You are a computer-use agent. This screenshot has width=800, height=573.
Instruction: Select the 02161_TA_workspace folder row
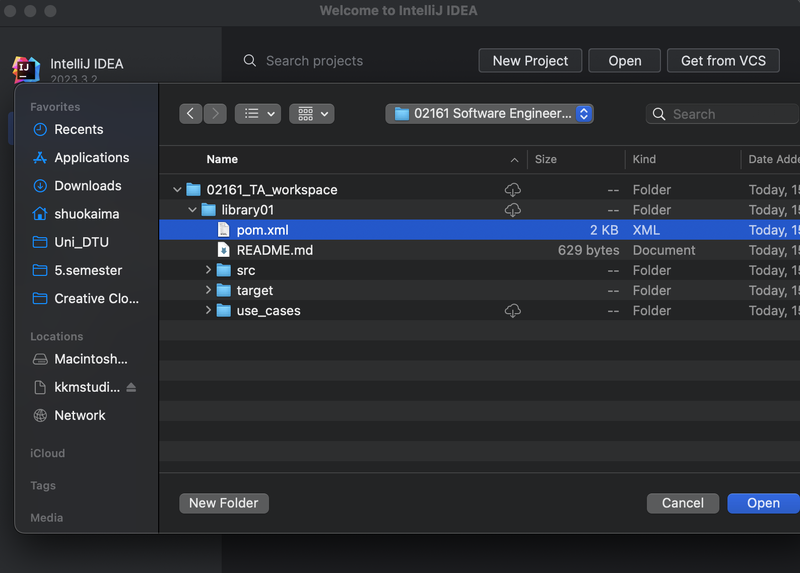(479, 190)
